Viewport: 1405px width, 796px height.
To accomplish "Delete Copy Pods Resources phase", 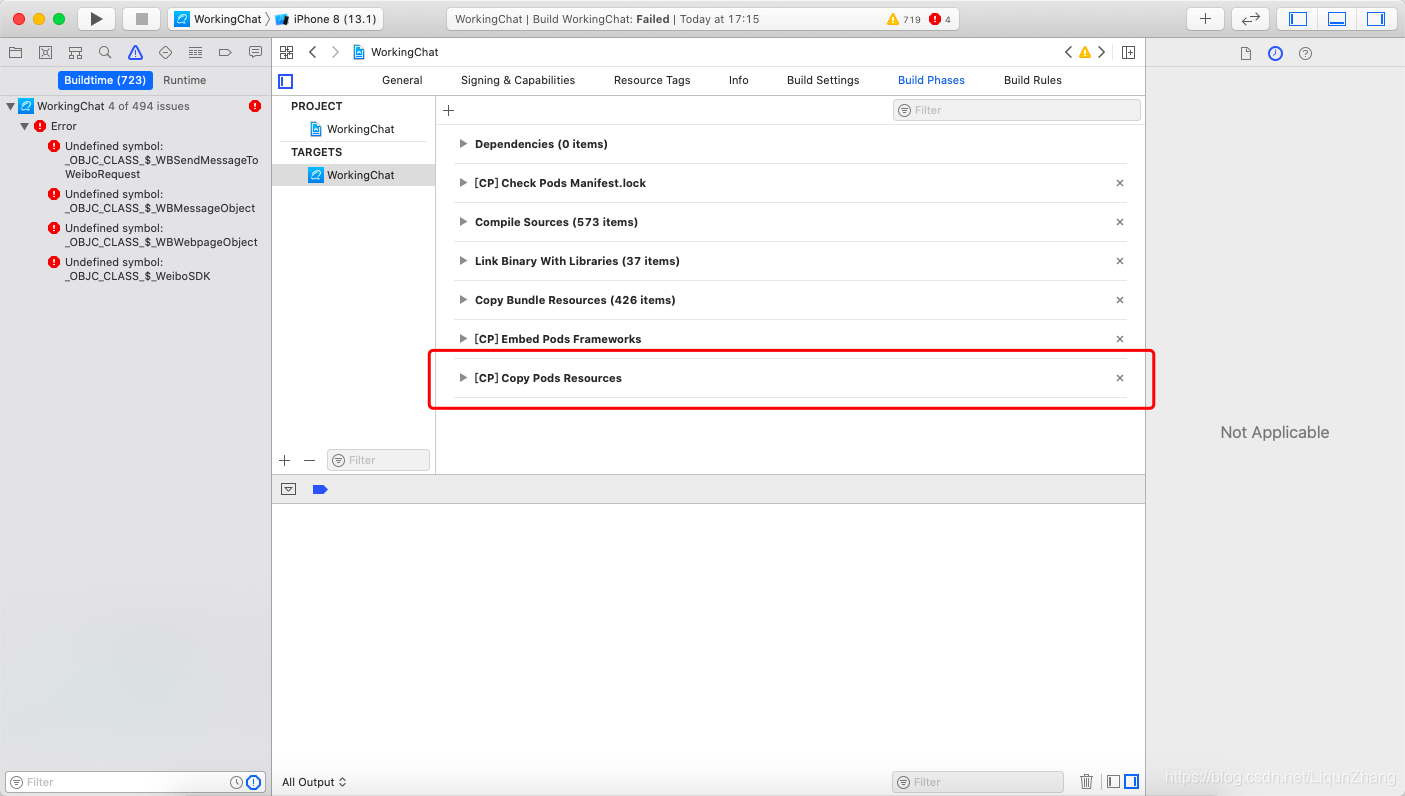I will (x=1120, y=378).
